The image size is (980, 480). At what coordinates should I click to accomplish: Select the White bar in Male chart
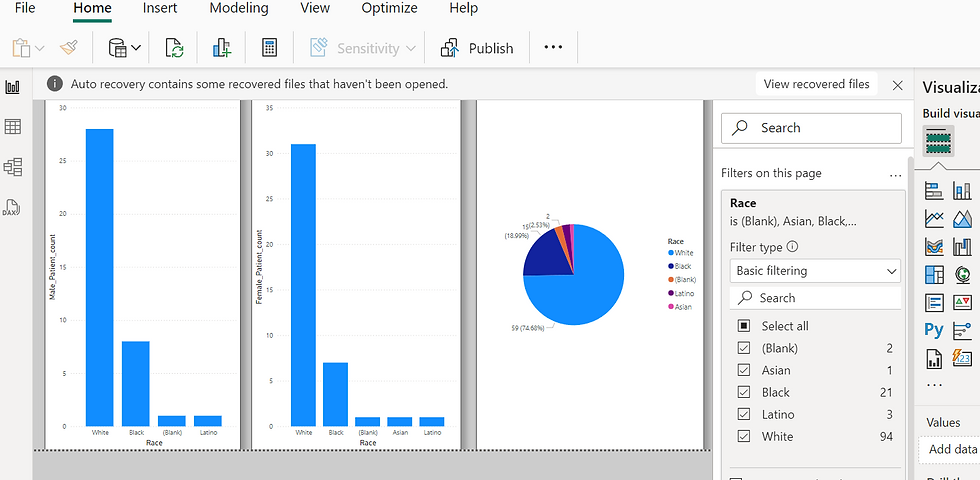coord(99,278)
